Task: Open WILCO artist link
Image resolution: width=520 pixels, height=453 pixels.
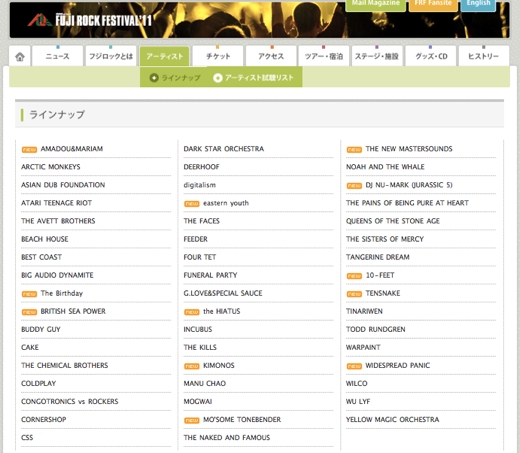Action: pos(356,383)
